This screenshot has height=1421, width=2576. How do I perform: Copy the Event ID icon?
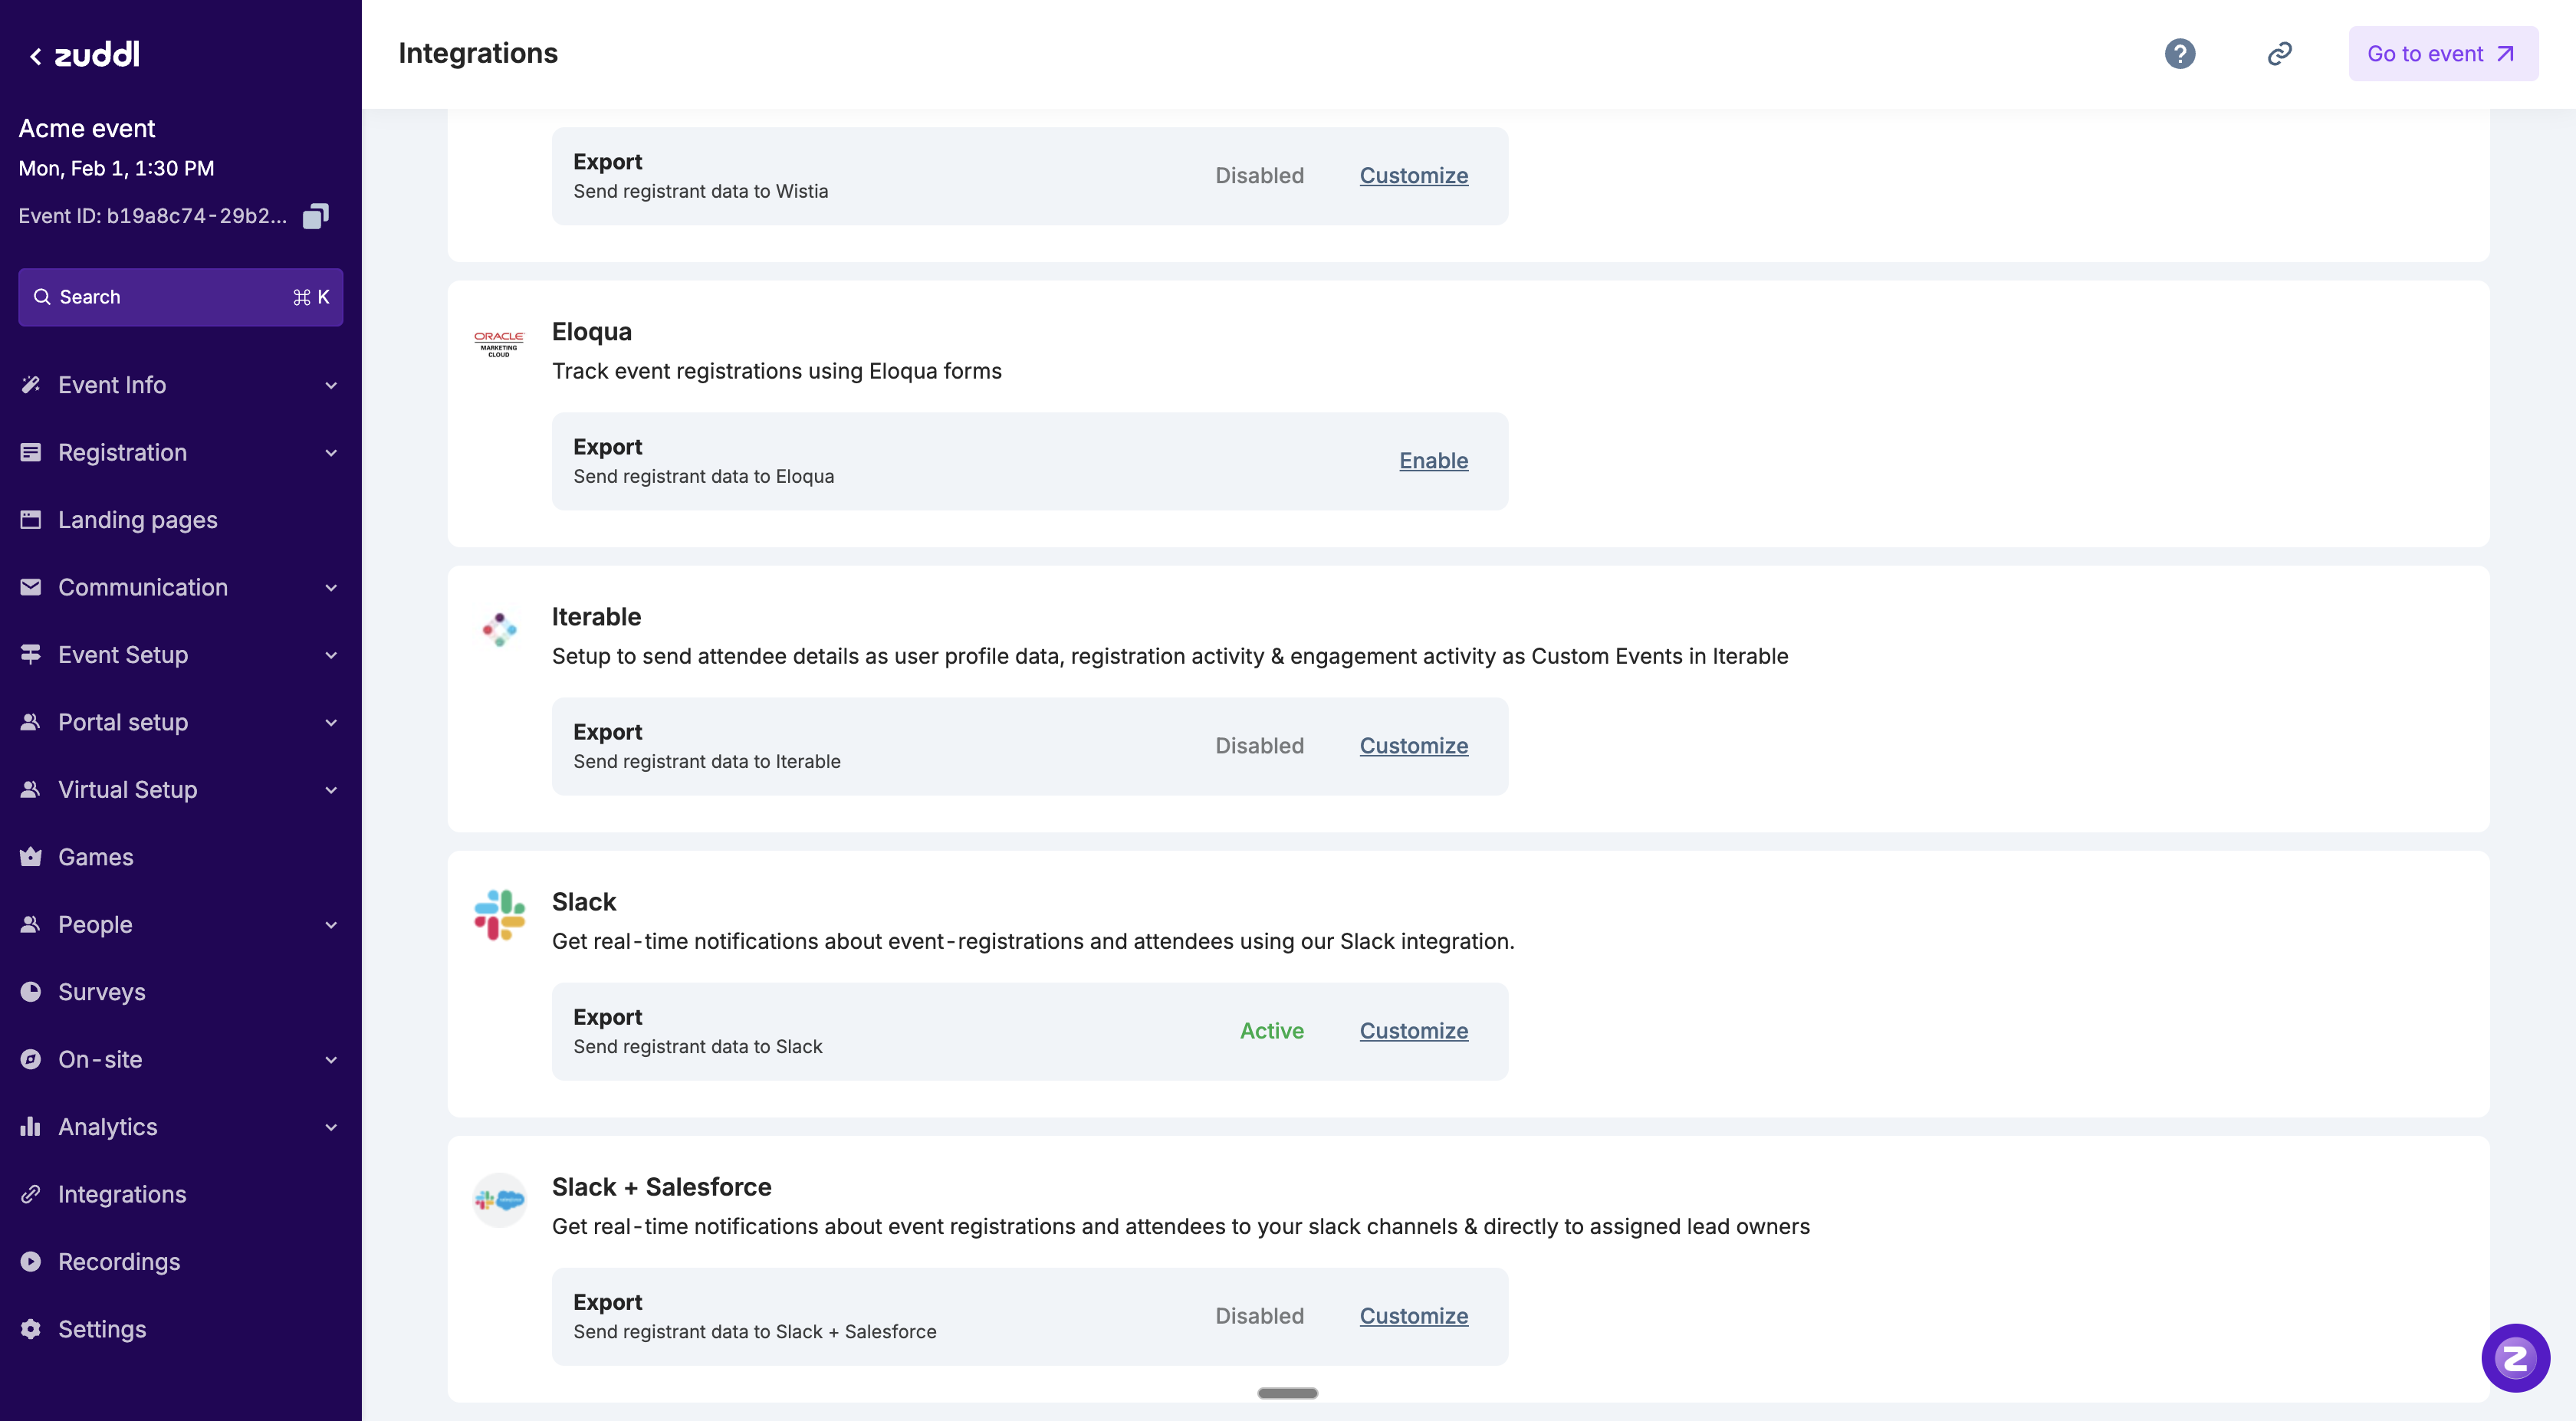click(x=315, y=216)
